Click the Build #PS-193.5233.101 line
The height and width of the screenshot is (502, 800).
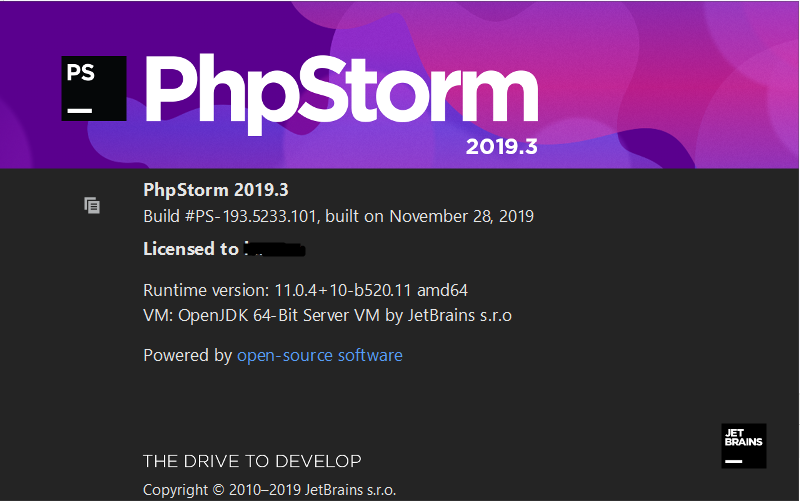point(338,216)
